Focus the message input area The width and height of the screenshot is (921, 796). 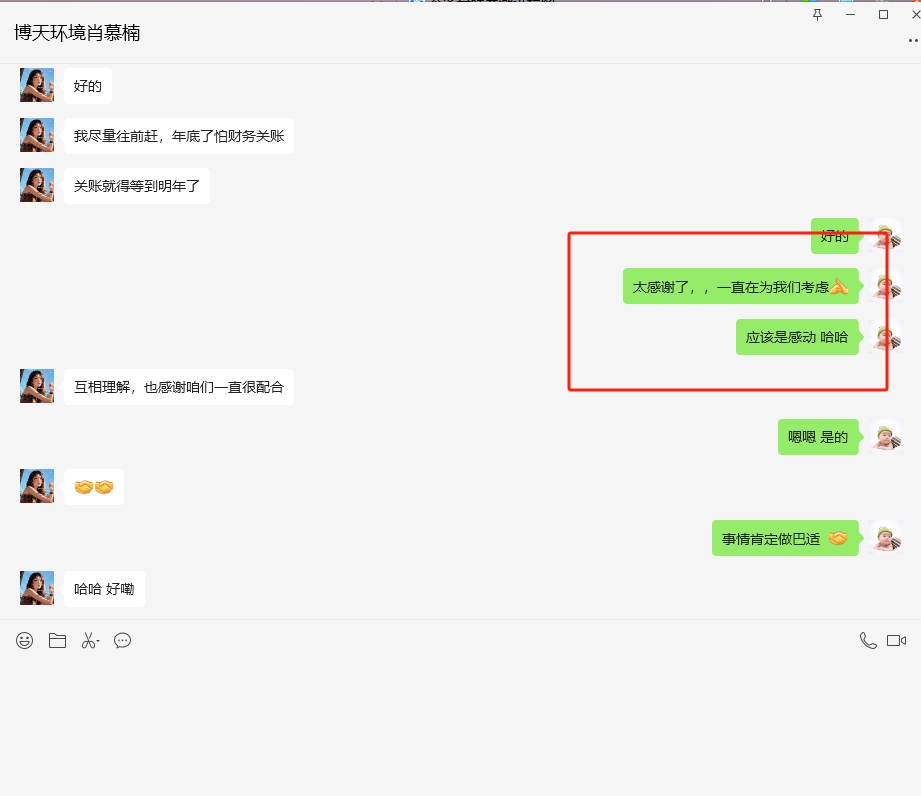pos(460,720)
